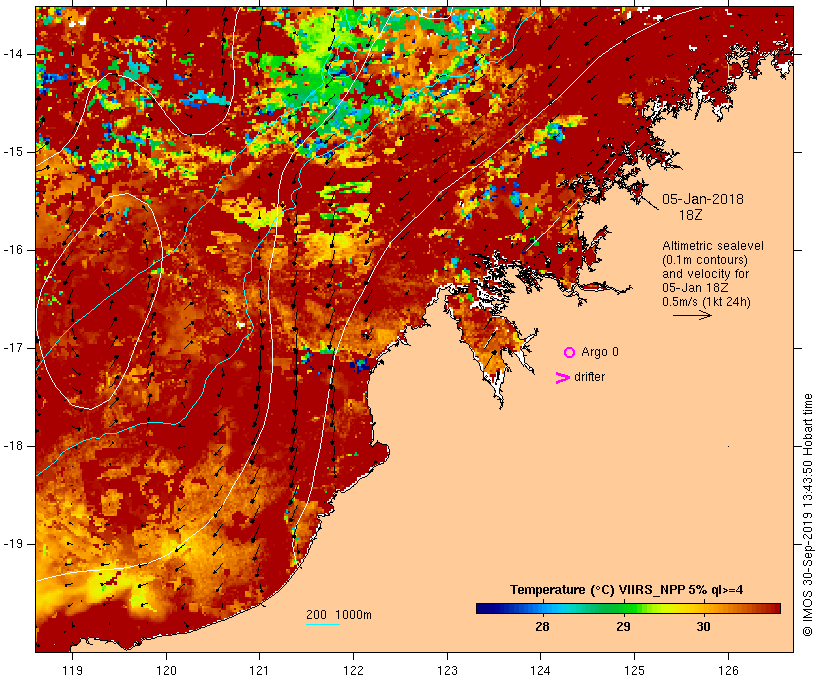Click the IMOS copyright timestamp text
820x680 pixels.
[x=807, y=515]
